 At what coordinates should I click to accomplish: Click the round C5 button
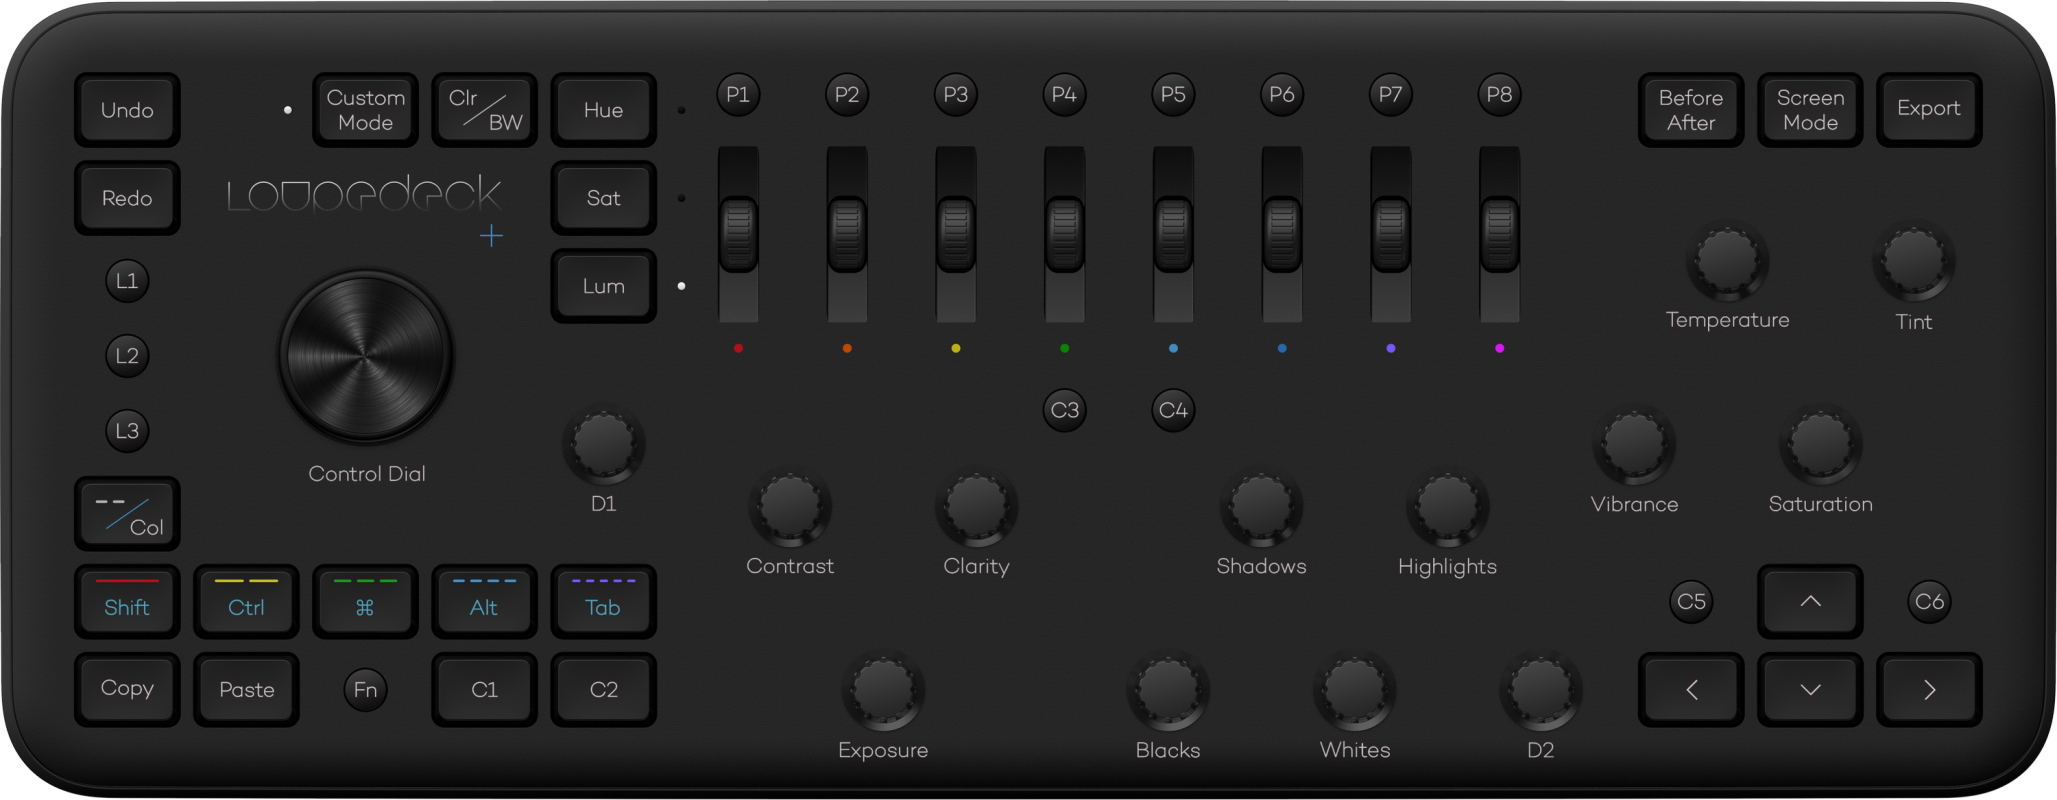point(1691,602)
